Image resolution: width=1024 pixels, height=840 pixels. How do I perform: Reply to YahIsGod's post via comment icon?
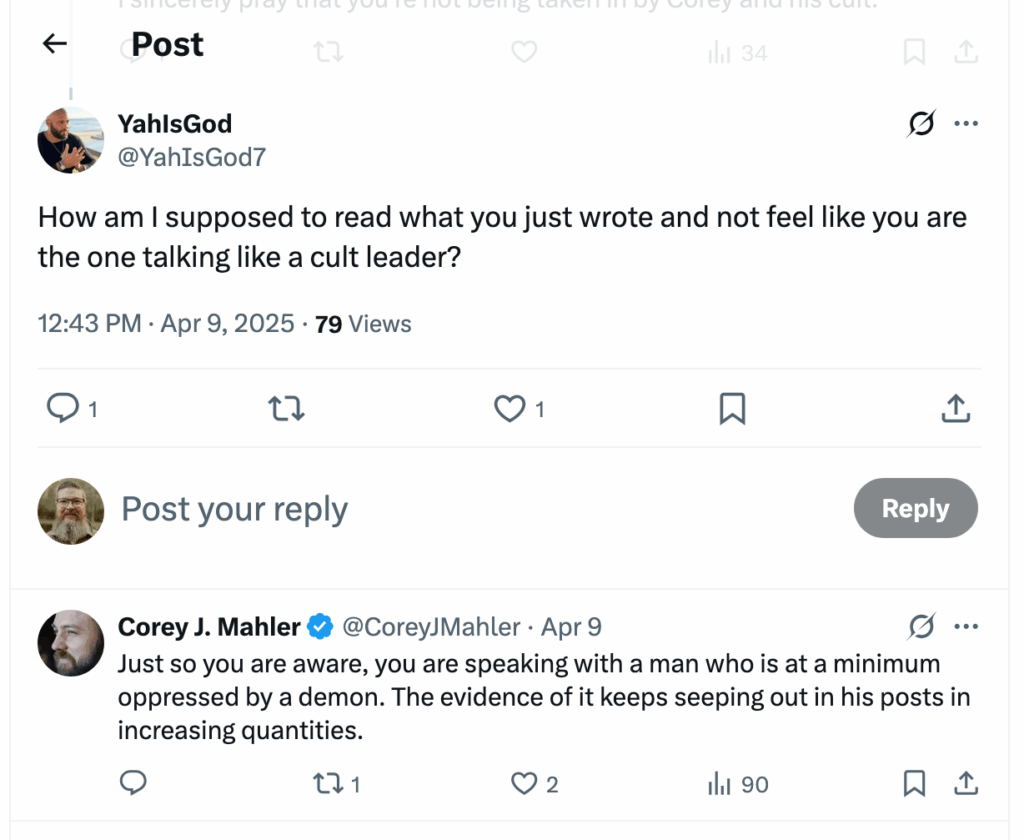click(x=63, y=408)
